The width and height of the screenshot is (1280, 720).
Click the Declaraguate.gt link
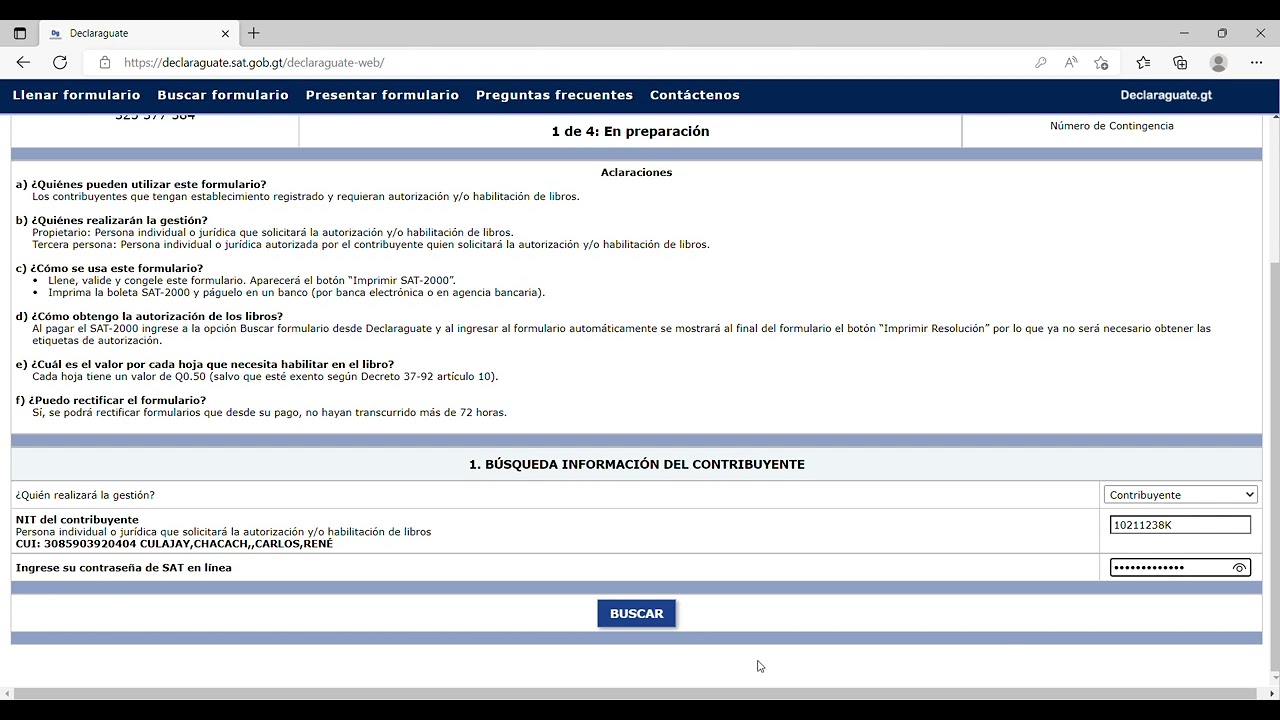[1166, 95]
